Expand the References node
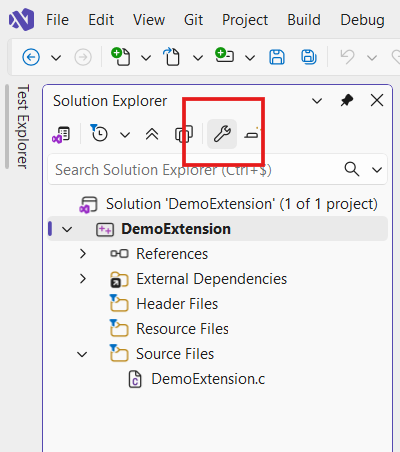The image size is (400, 452). click(83, 254)
